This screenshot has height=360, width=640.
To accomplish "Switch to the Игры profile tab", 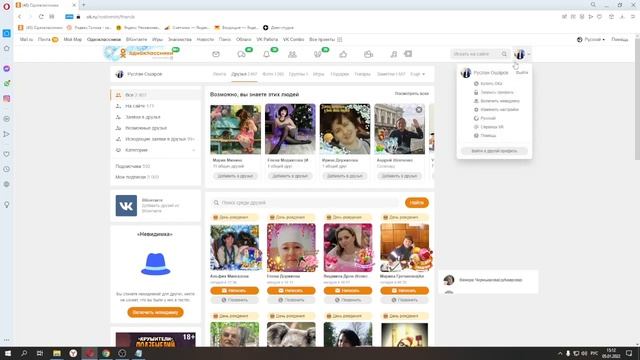I will click(x=318, y=74).
